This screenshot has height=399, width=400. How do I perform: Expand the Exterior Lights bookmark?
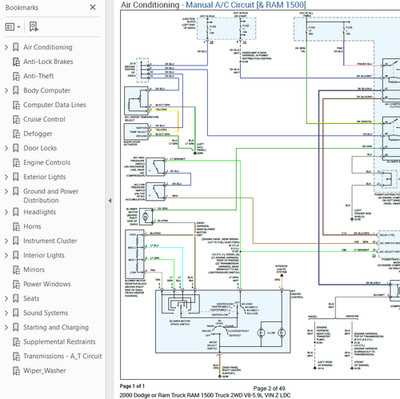coord(6,177)
